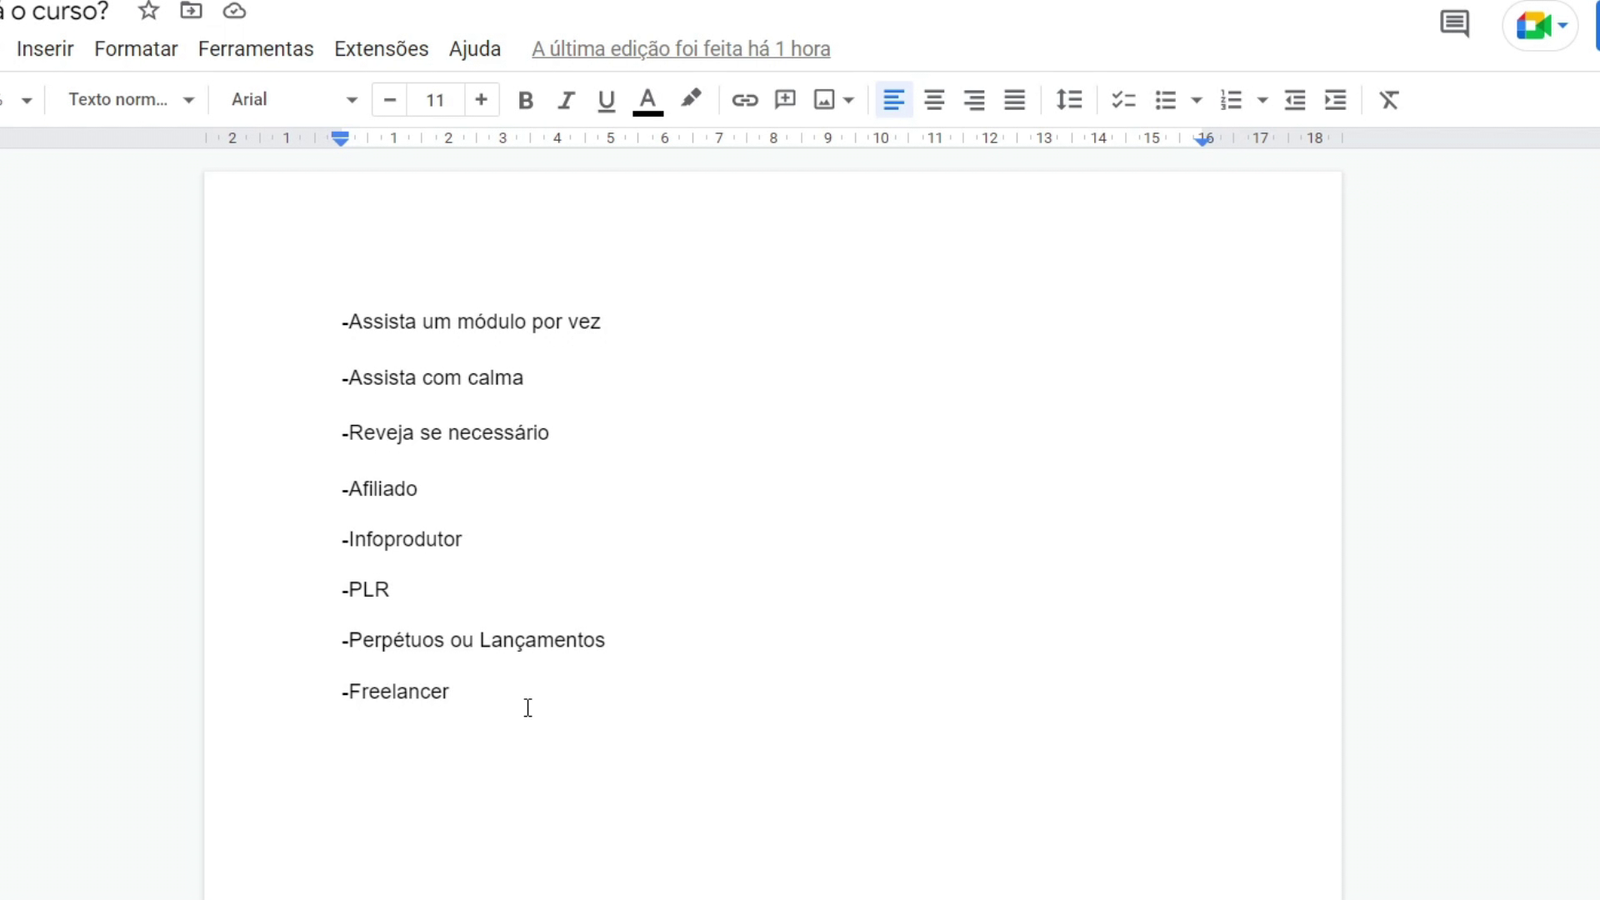Move document to a folder
Image resolution: width=1600 pixels, height=900 pixels.
[x=191, y=11]
